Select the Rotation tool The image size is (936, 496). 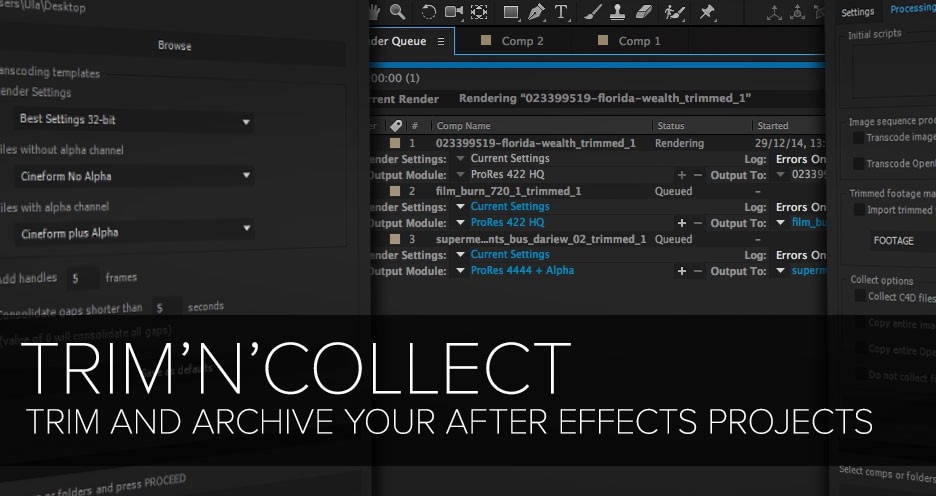[428, 12]
